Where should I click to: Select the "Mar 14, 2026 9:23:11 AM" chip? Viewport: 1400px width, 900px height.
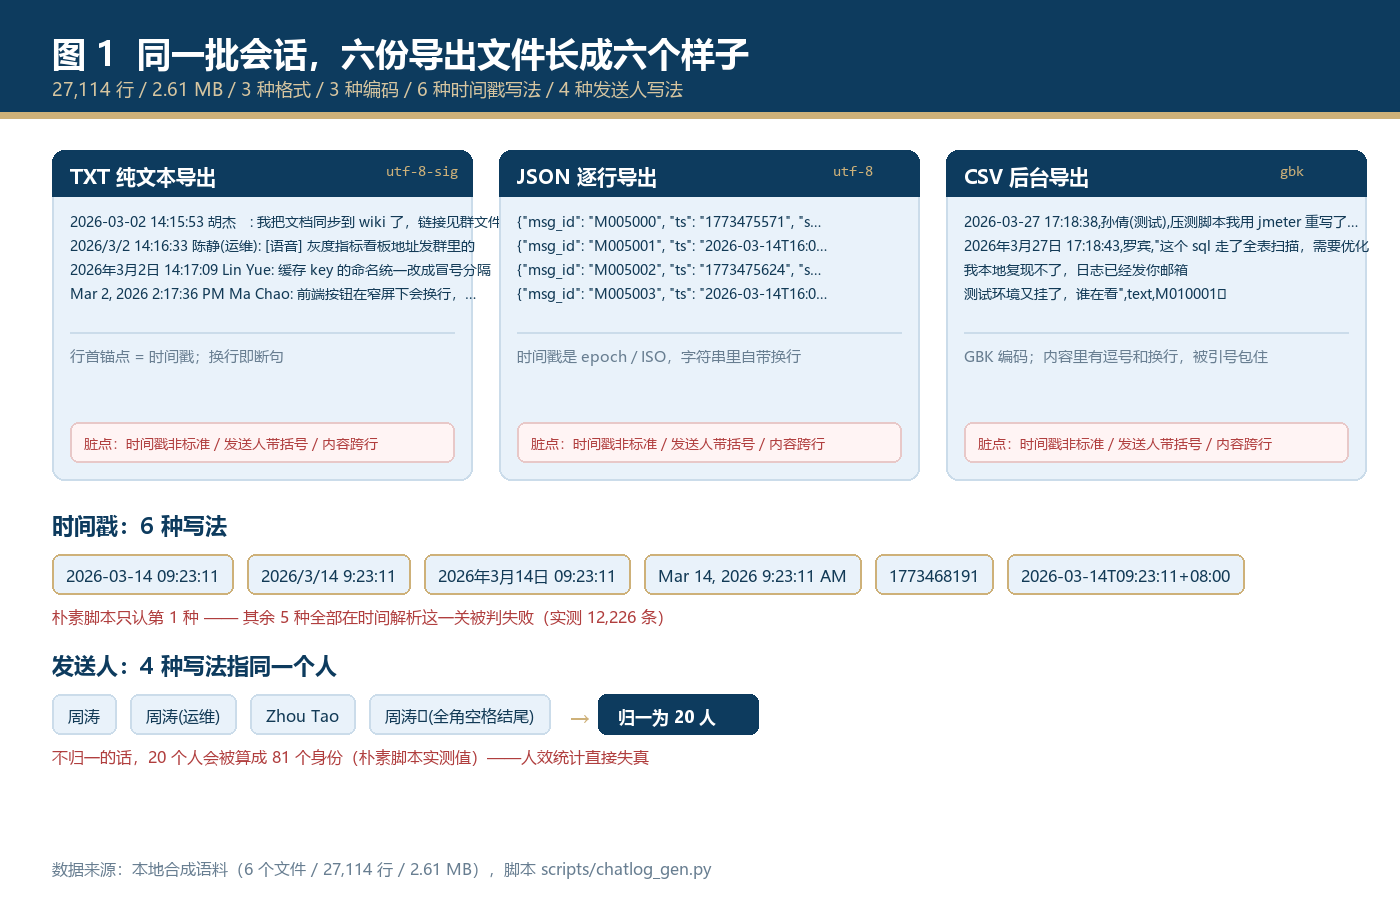[x=752, y=575]
